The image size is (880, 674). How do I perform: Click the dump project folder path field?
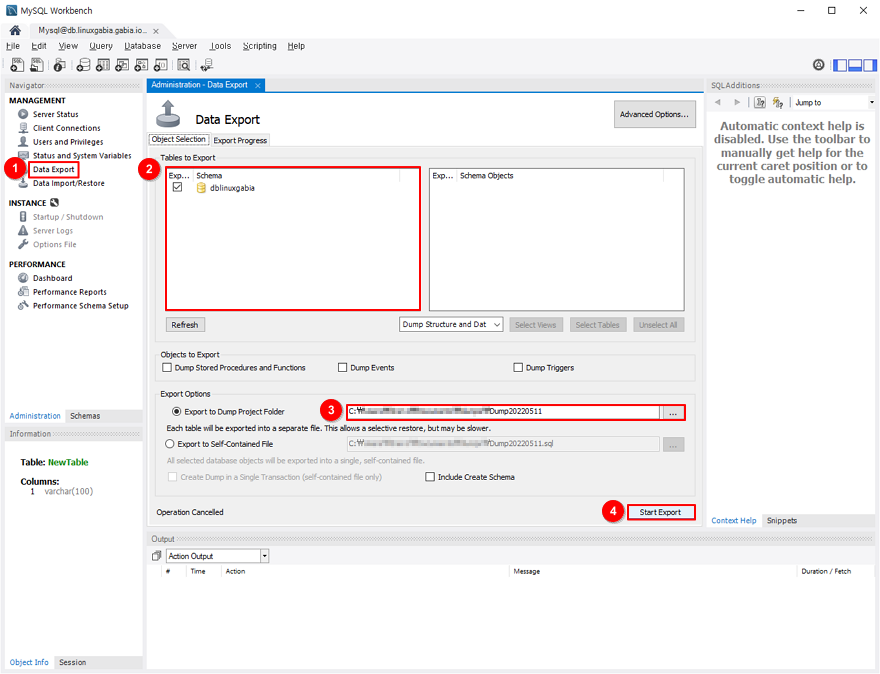coord(503,411)
